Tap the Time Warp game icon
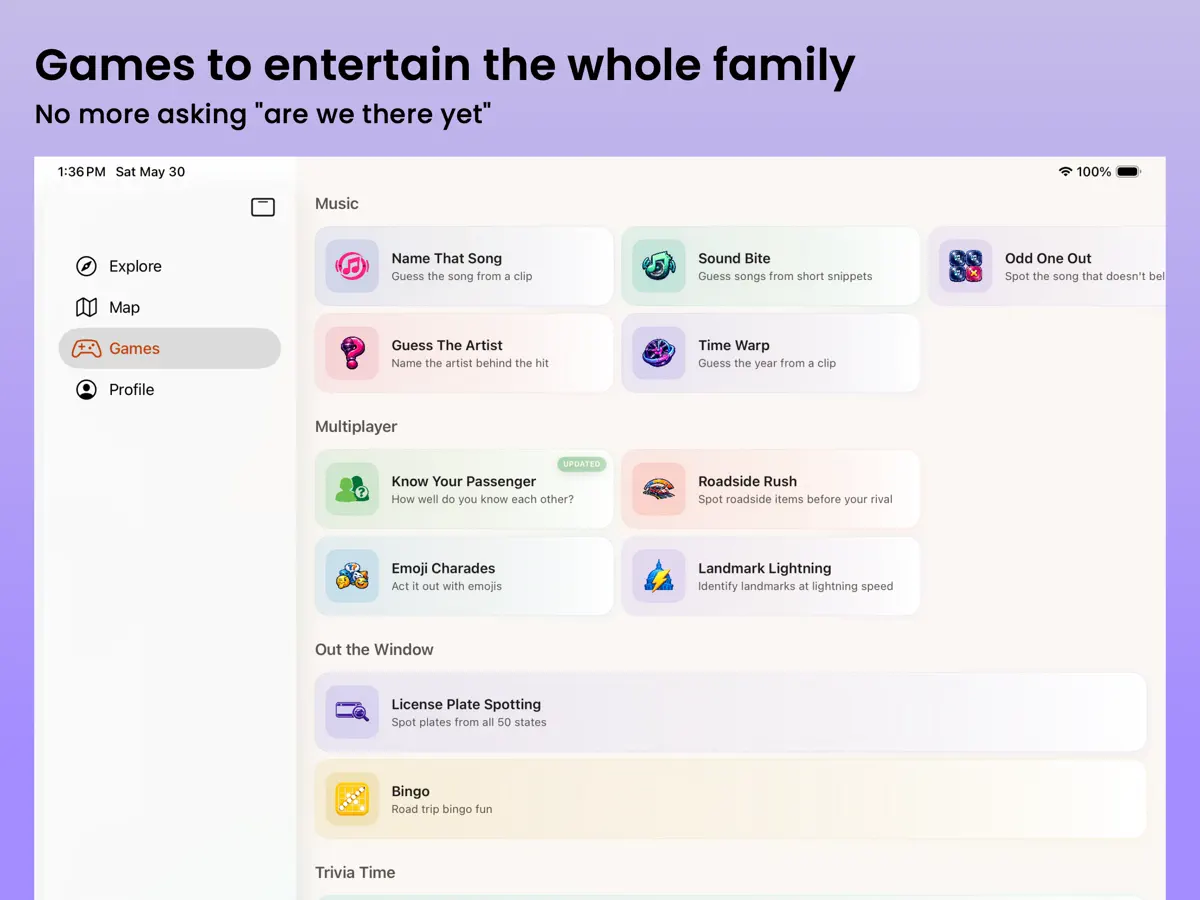This screenshot has width=1200, height=900. pos(659,353)
